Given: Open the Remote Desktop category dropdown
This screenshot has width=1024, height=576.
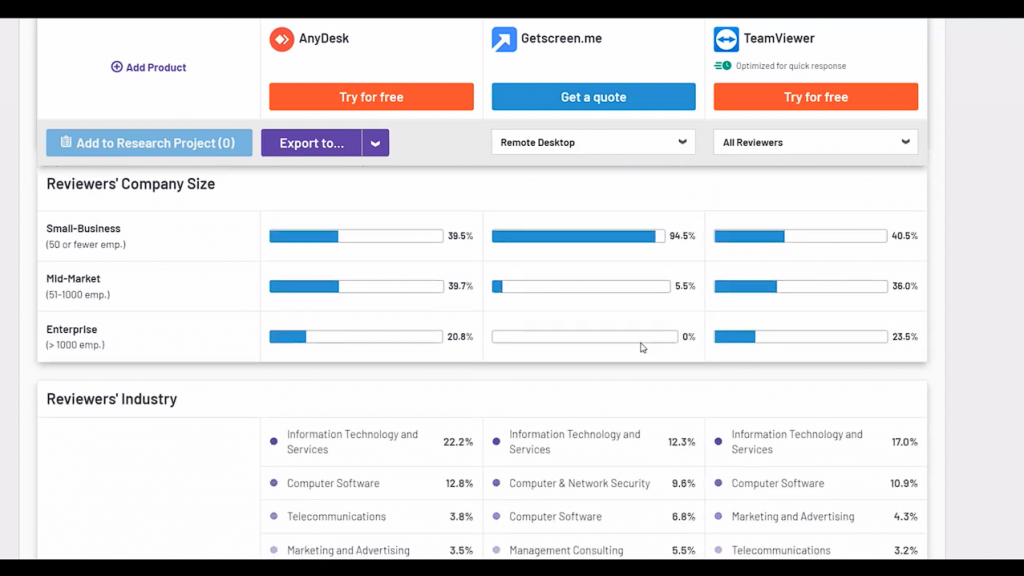Looking at the screenshot, I should pos(593,142).
